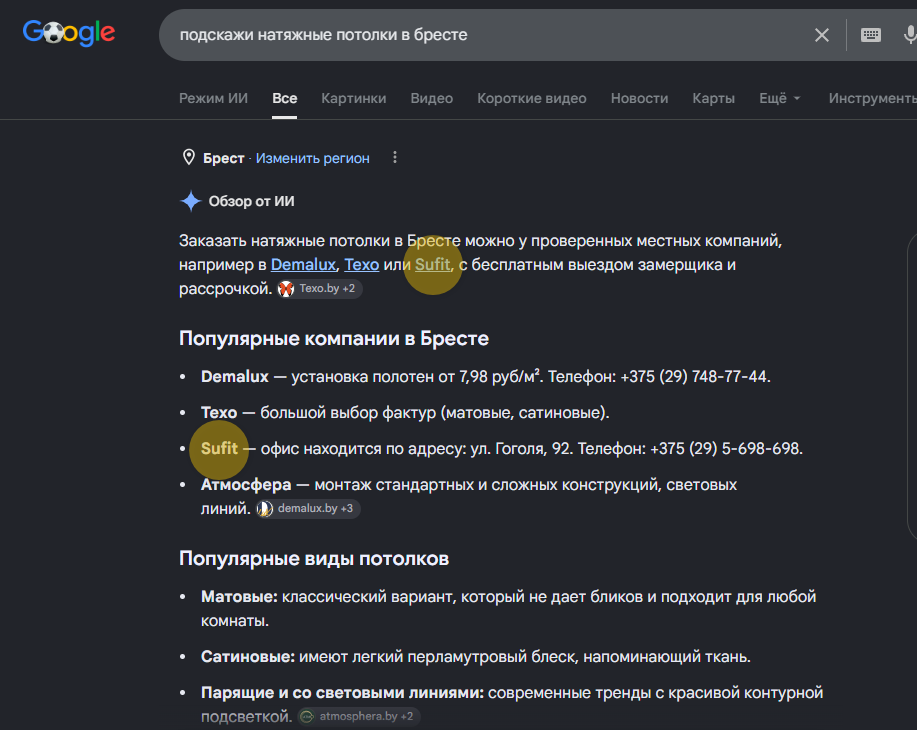The image size is (917, 730).
Task: Click the AI overview sparkle icon
Action: click(191, 201)
